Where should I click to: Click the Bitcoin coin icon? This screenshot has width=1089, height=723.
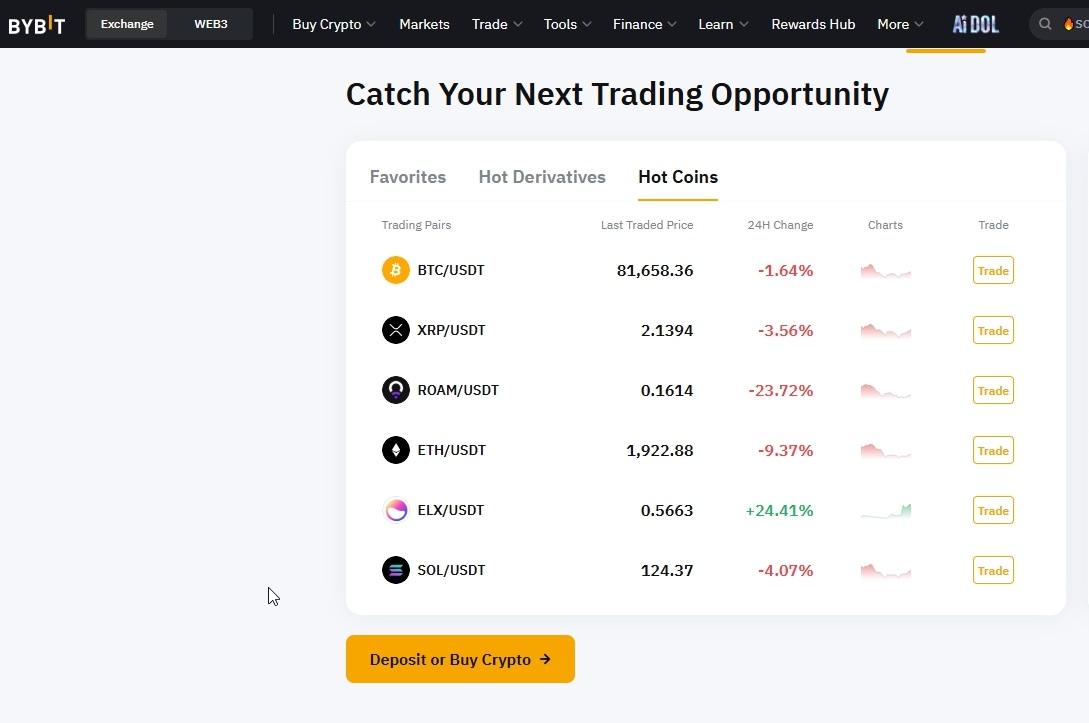(396, 270)
